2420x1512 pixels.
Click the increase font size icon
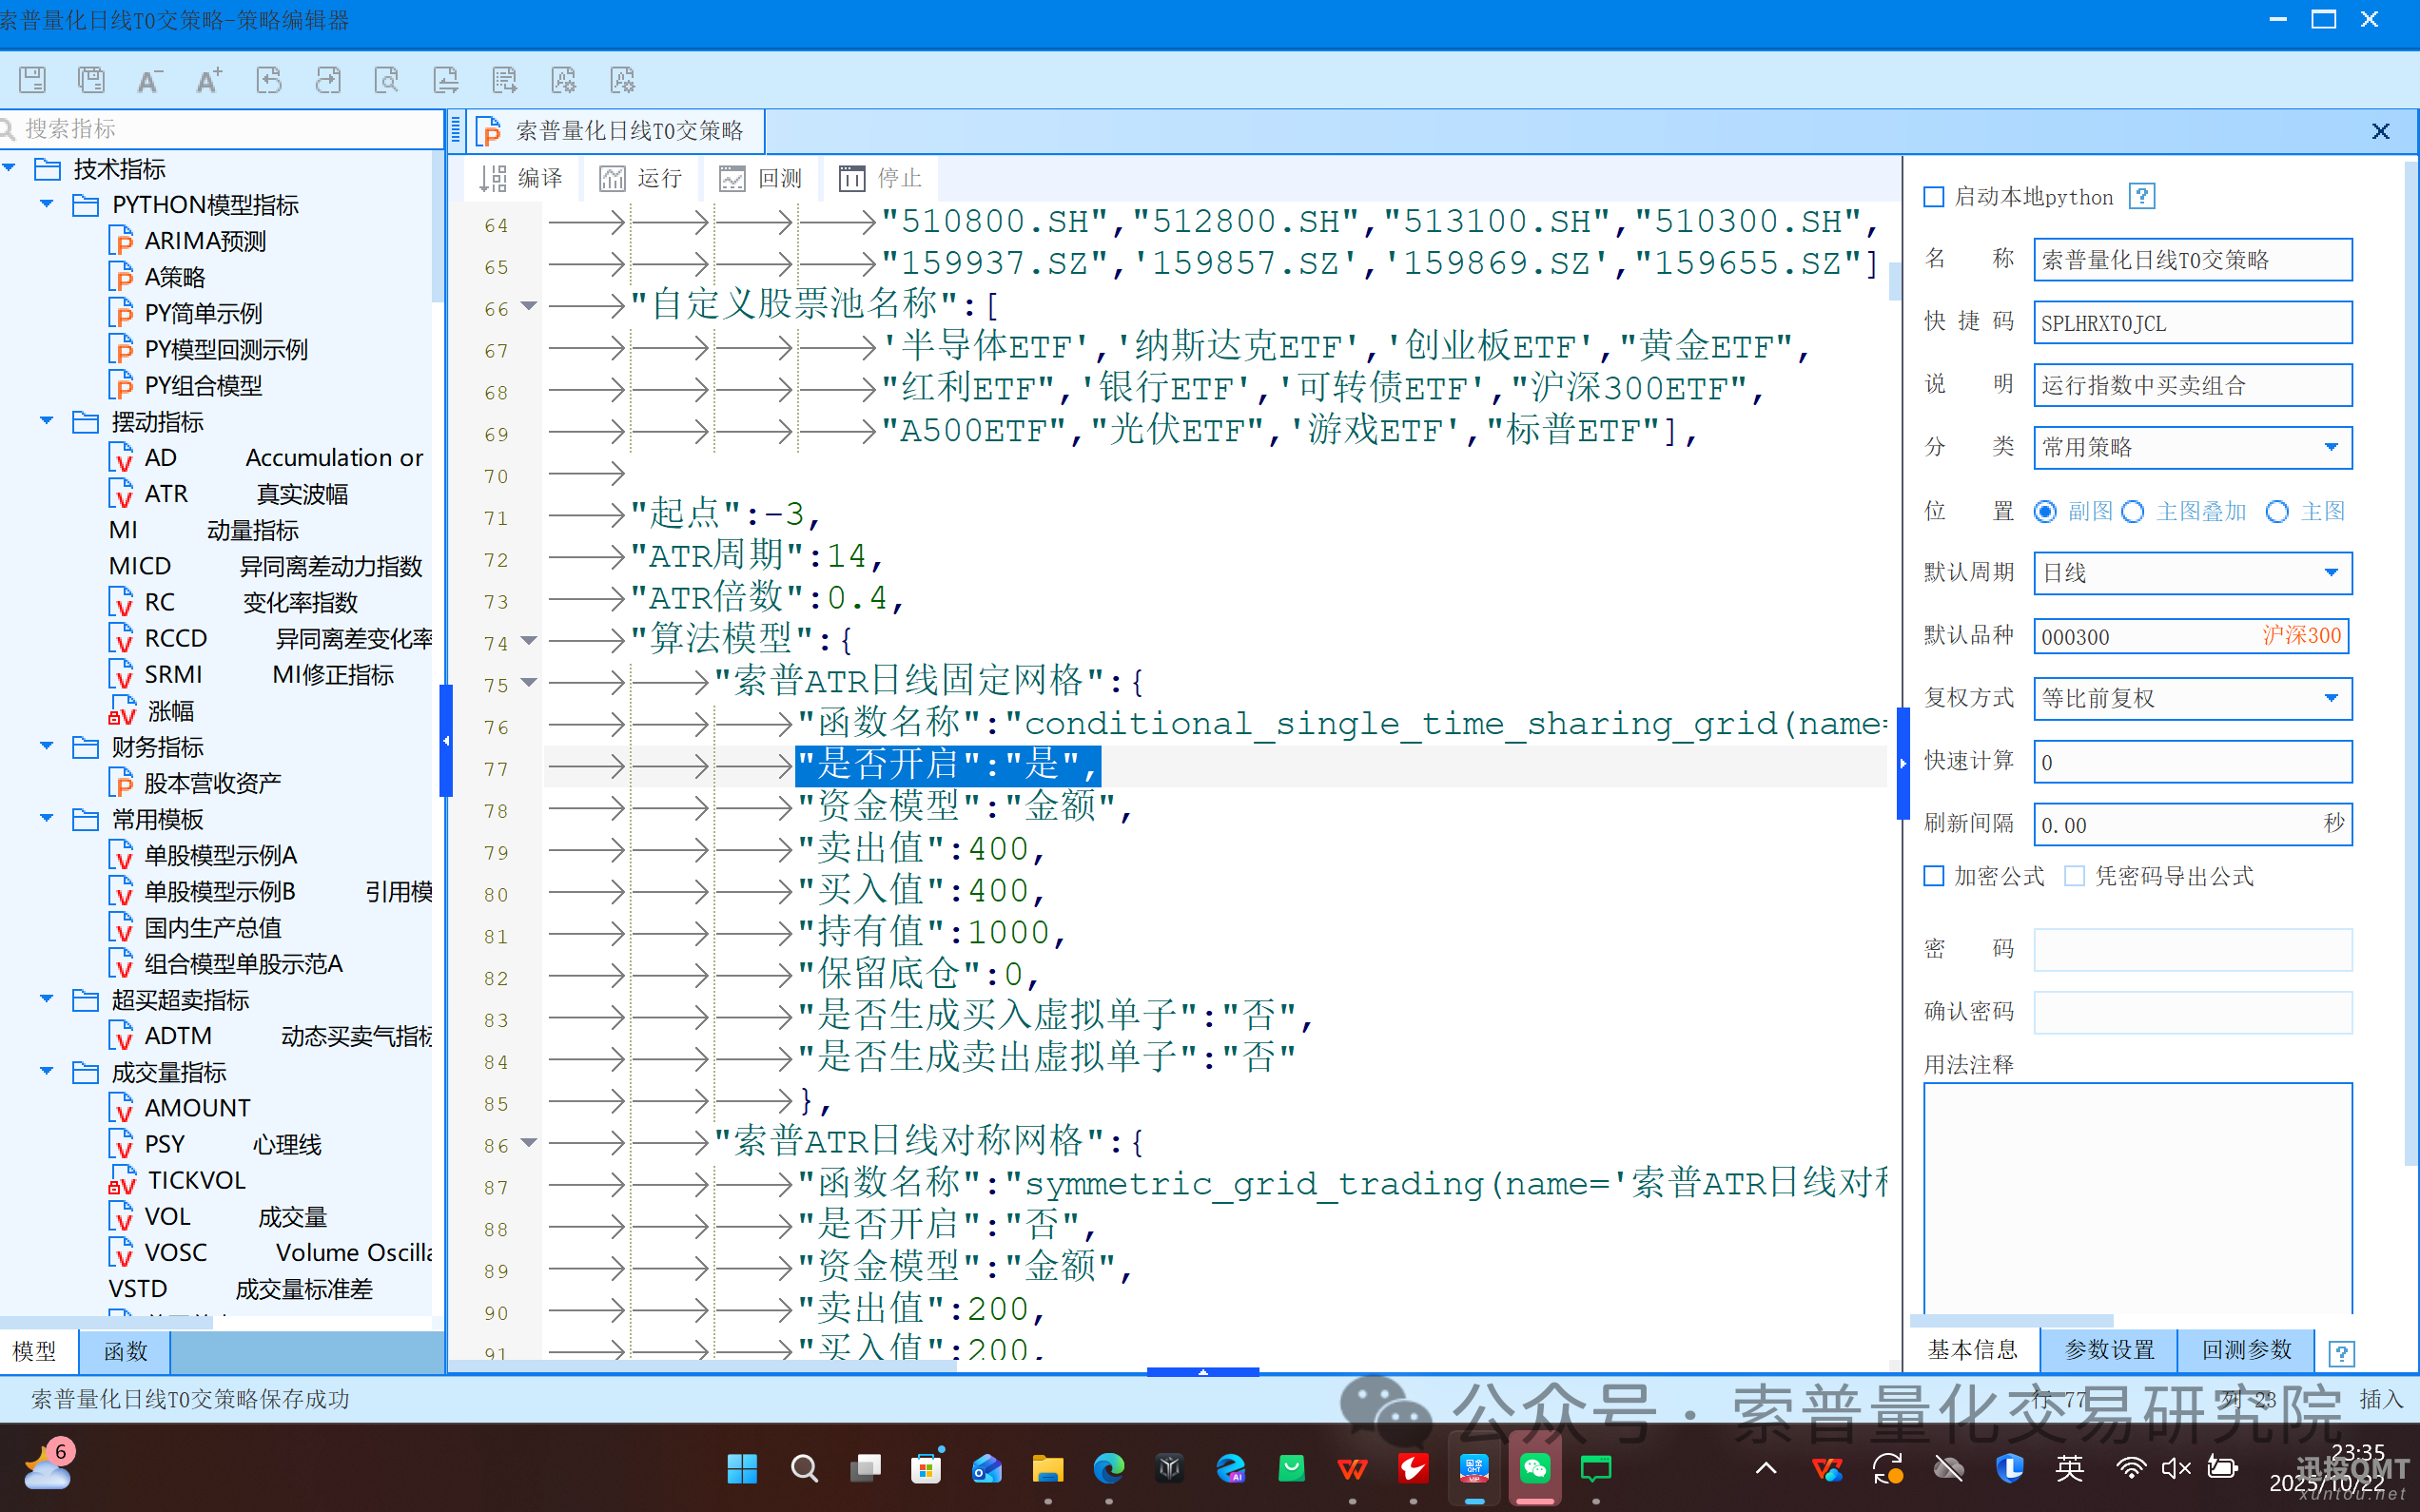point(209,80)
